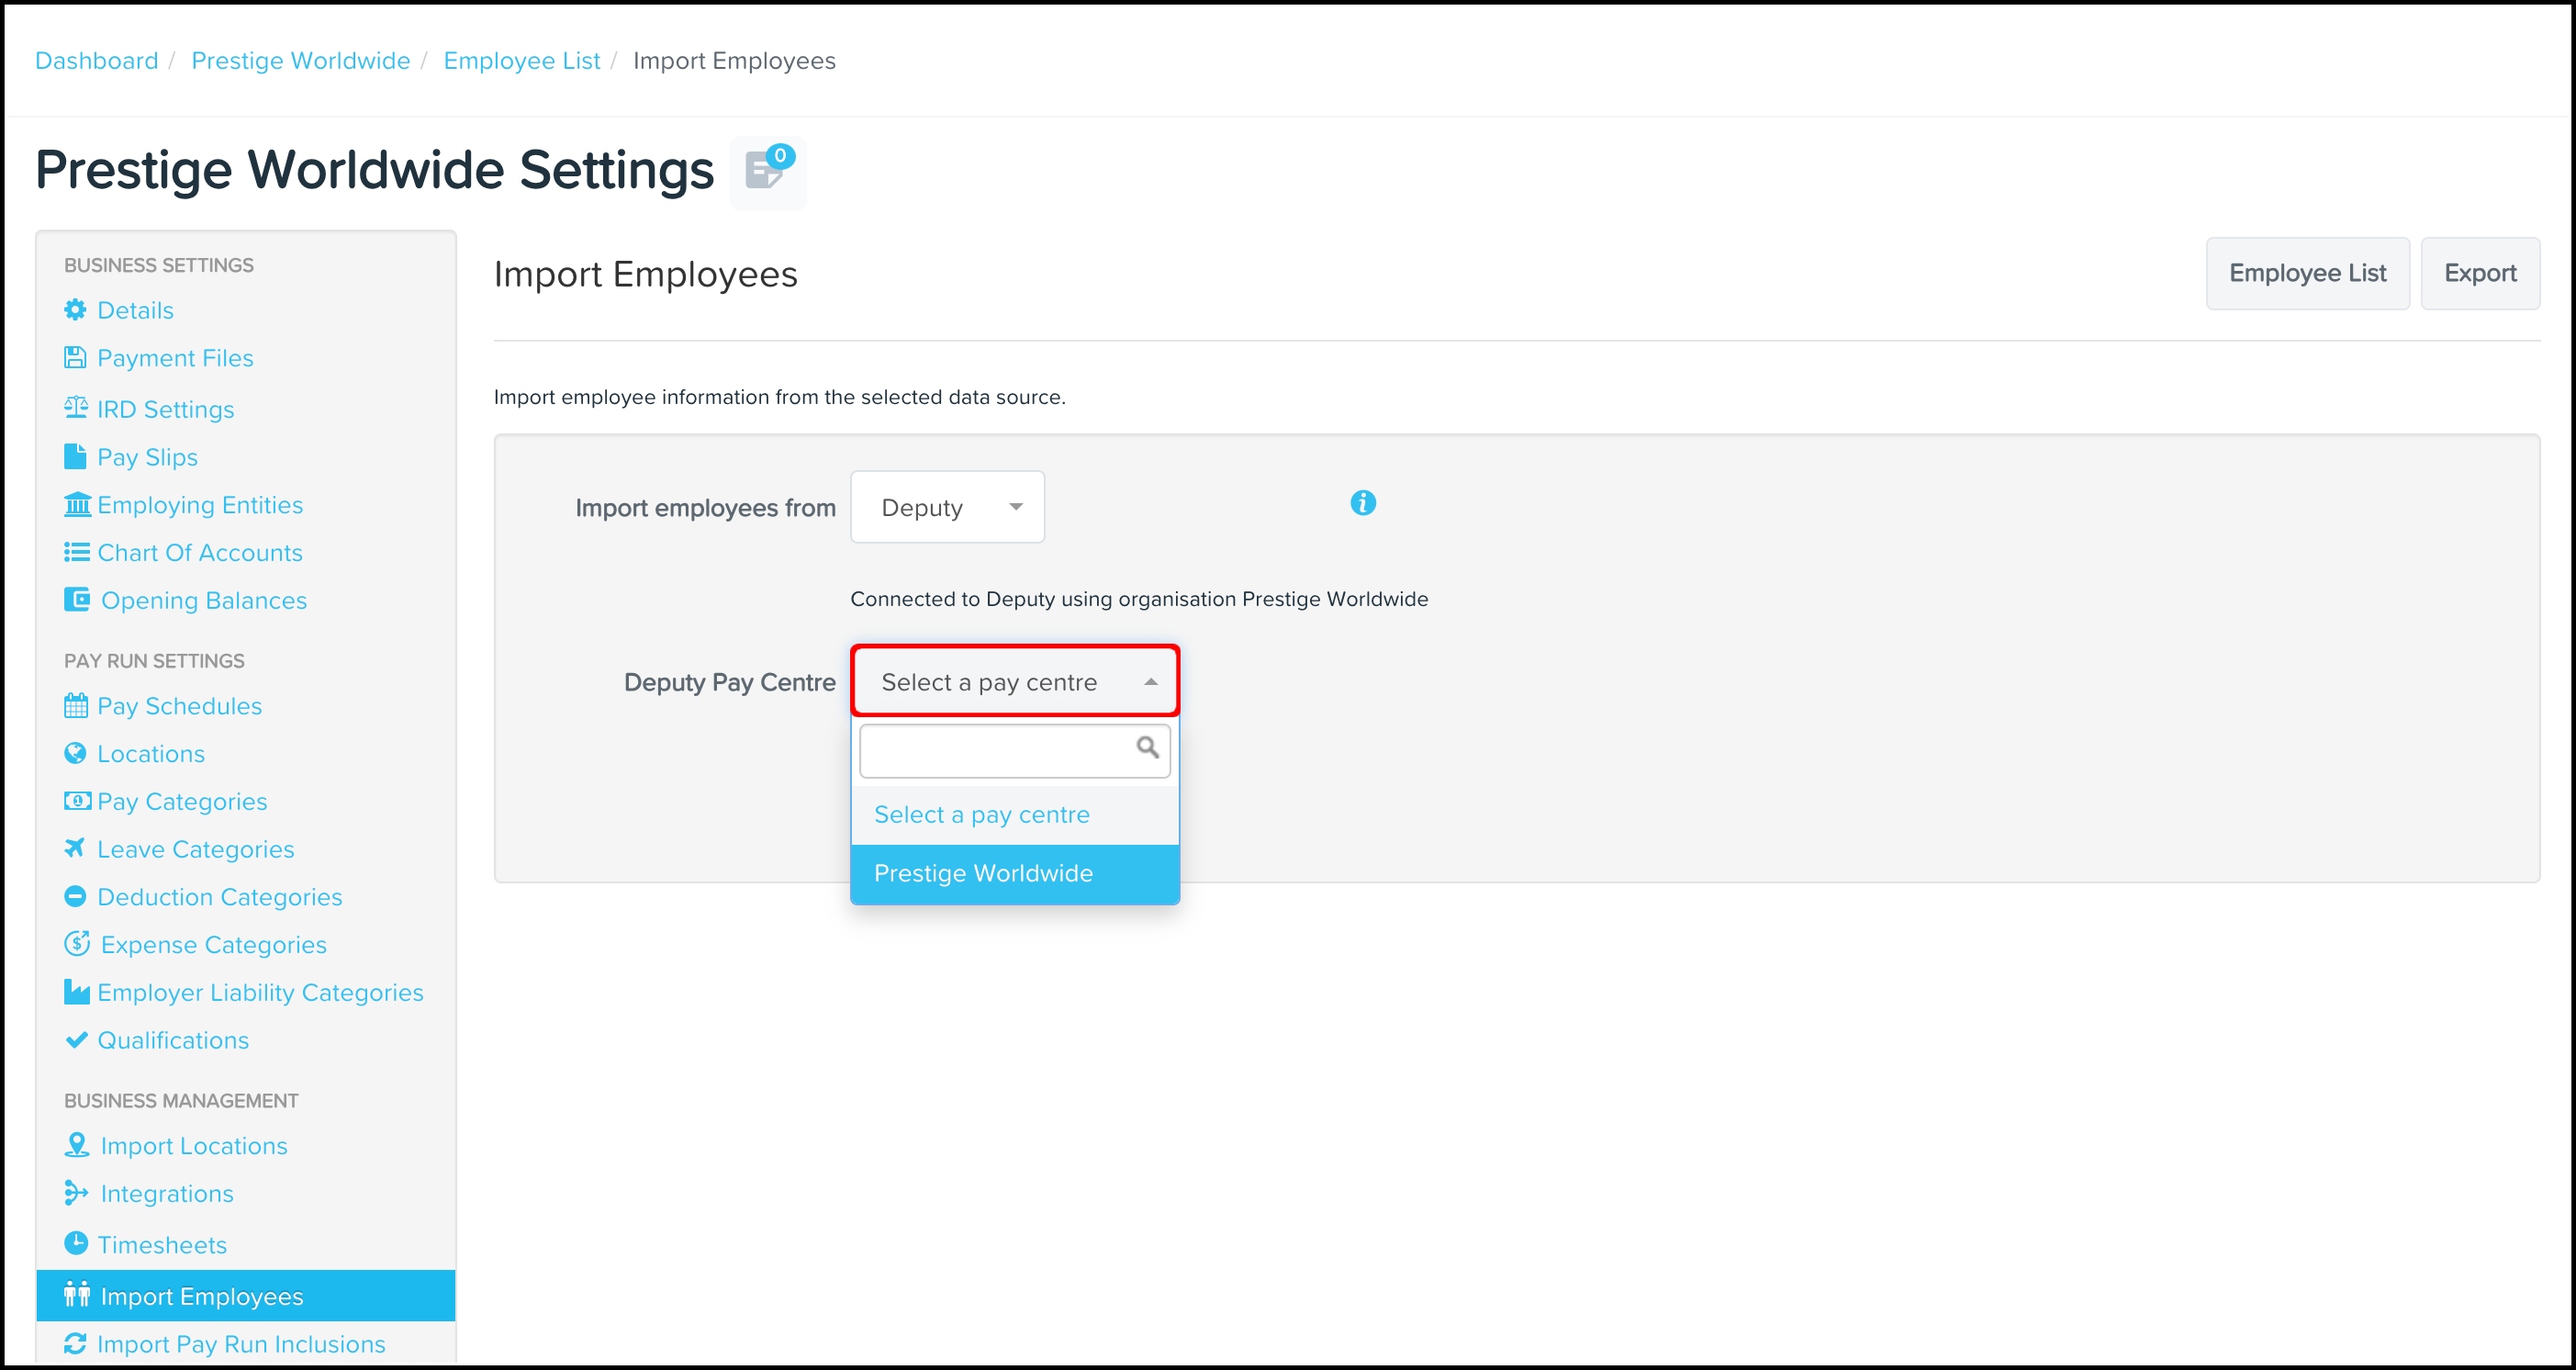The height and width of the screenshot is (1370, 2576).
Task: Click the blue info icon
Action: (1362, 503)
